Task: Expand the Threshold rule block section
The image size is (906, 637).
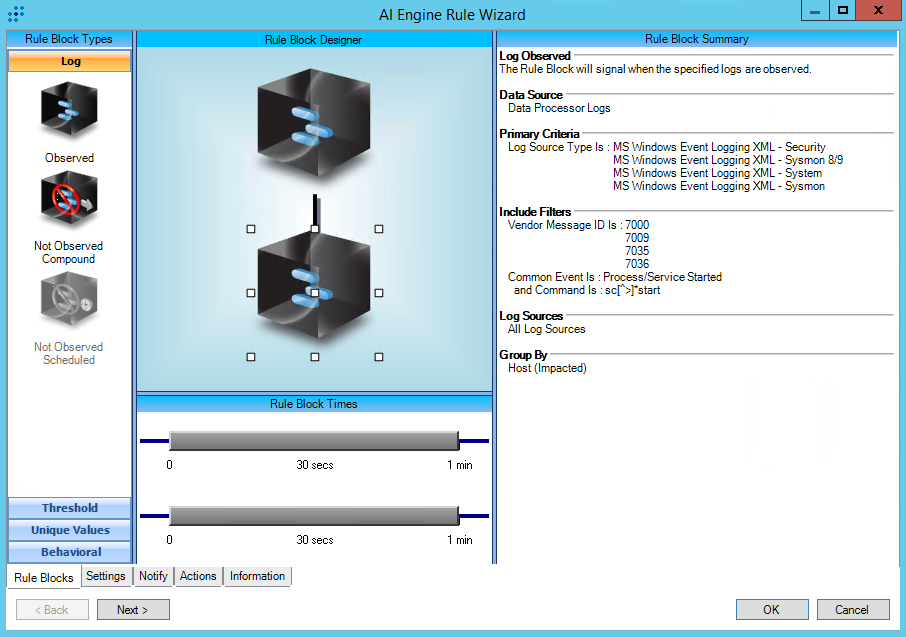Action: 70,508
